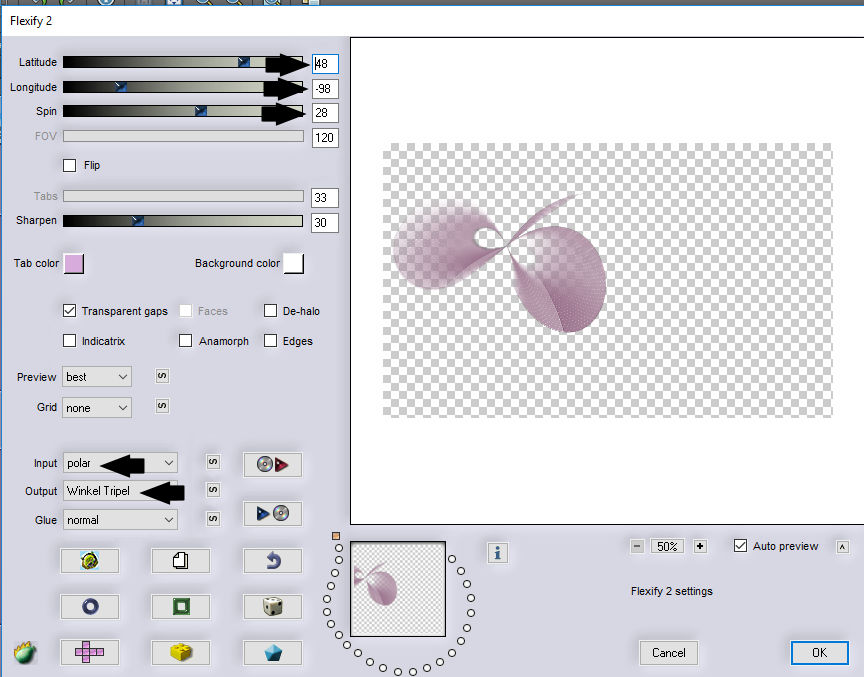864x677 pixels.
Task: Open the Input projection dropdown
Action: 120,463
